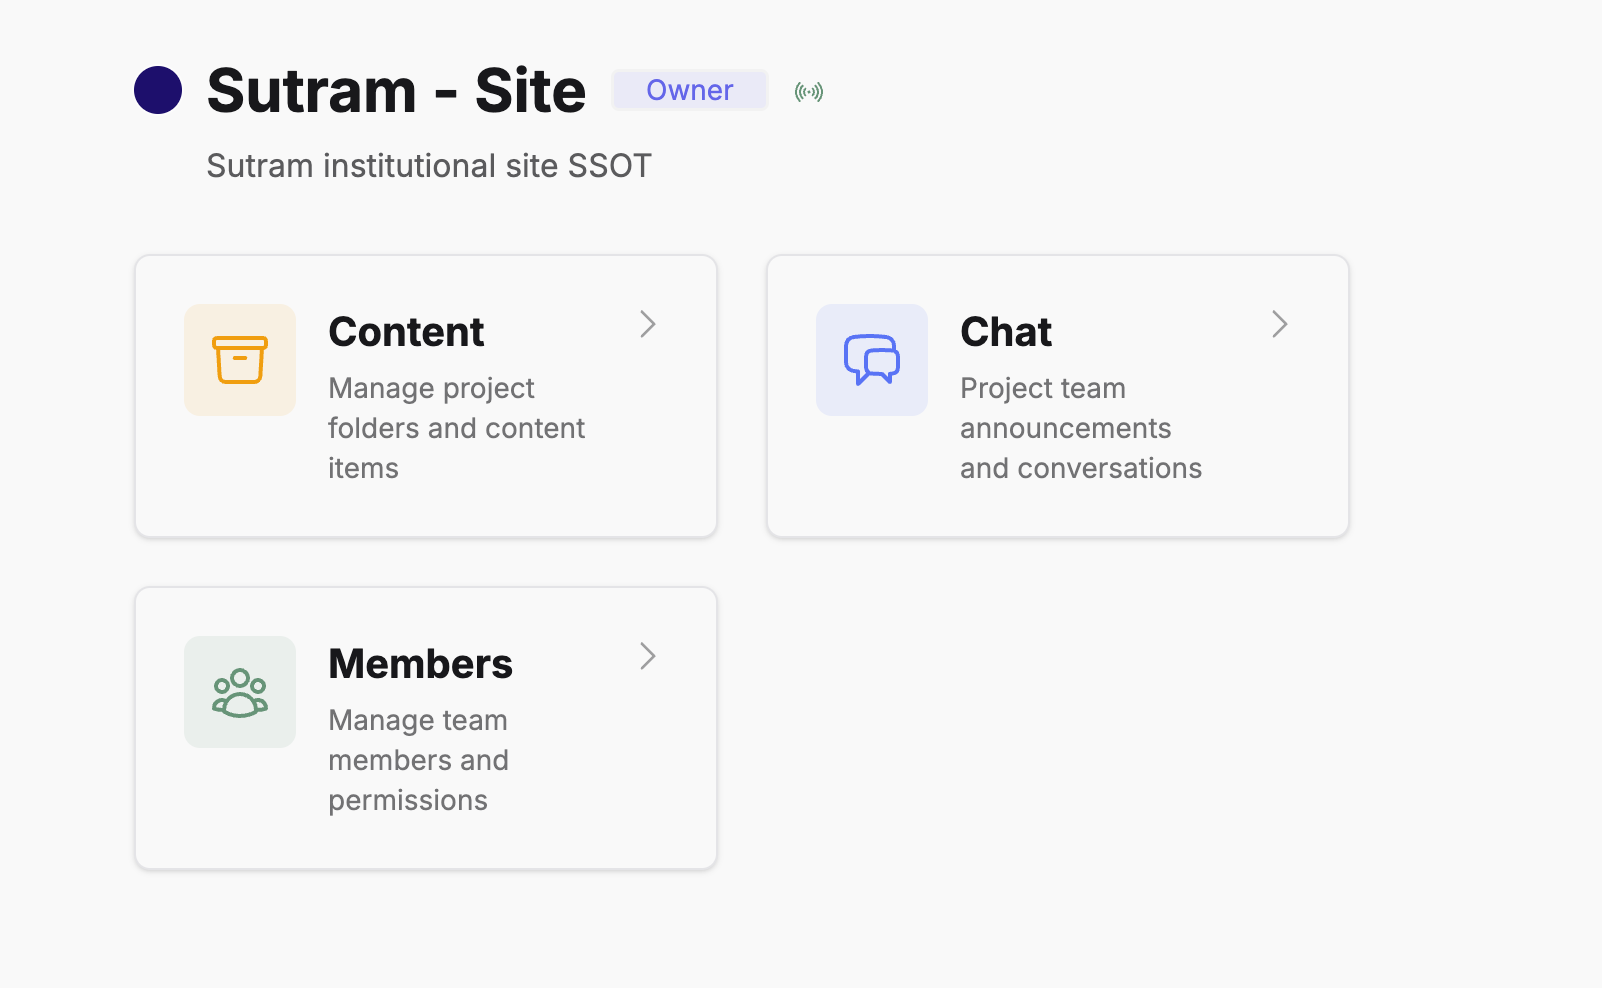Select the Chat heading text

(1006, 332)
